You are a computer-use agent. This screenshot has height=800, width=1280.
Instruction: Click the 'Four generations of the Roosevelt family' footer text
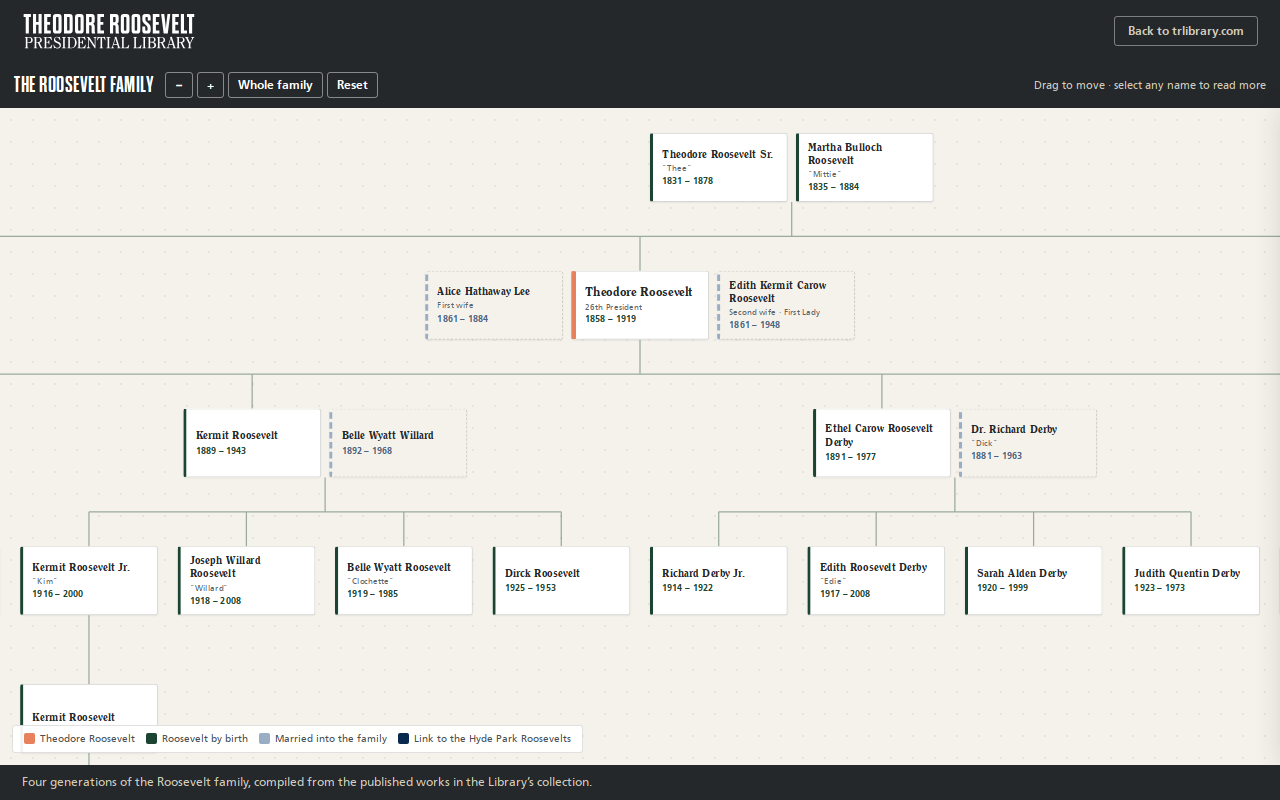307,782
